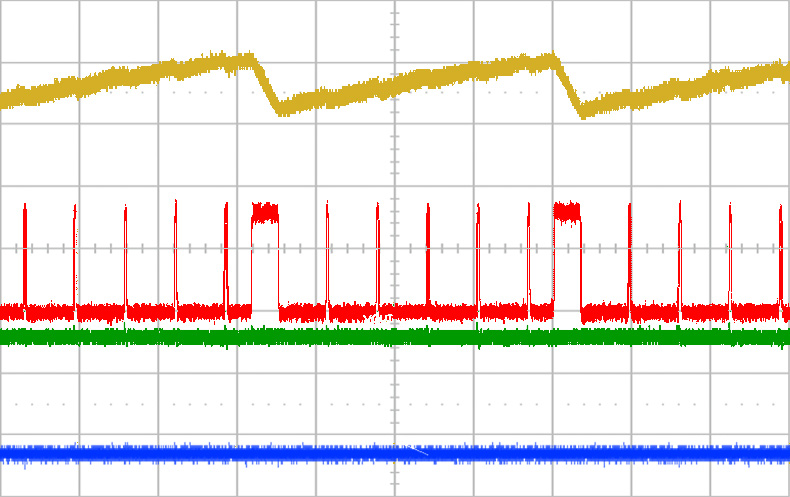This screenshot has height=497, width=790.
Task: Select the second peak of yellow sawtooth
Action: click(548, 60)
